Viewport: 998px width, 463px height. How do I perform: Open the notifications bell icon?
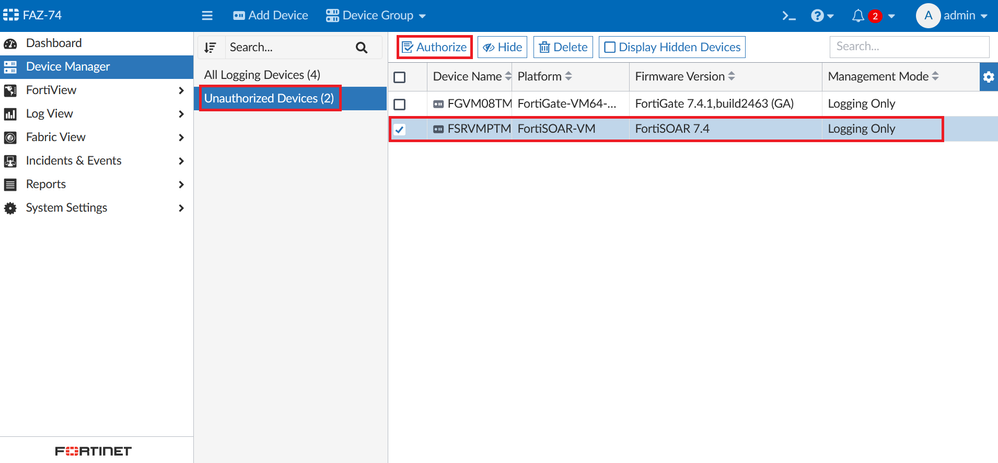click(x=858, y=16)
